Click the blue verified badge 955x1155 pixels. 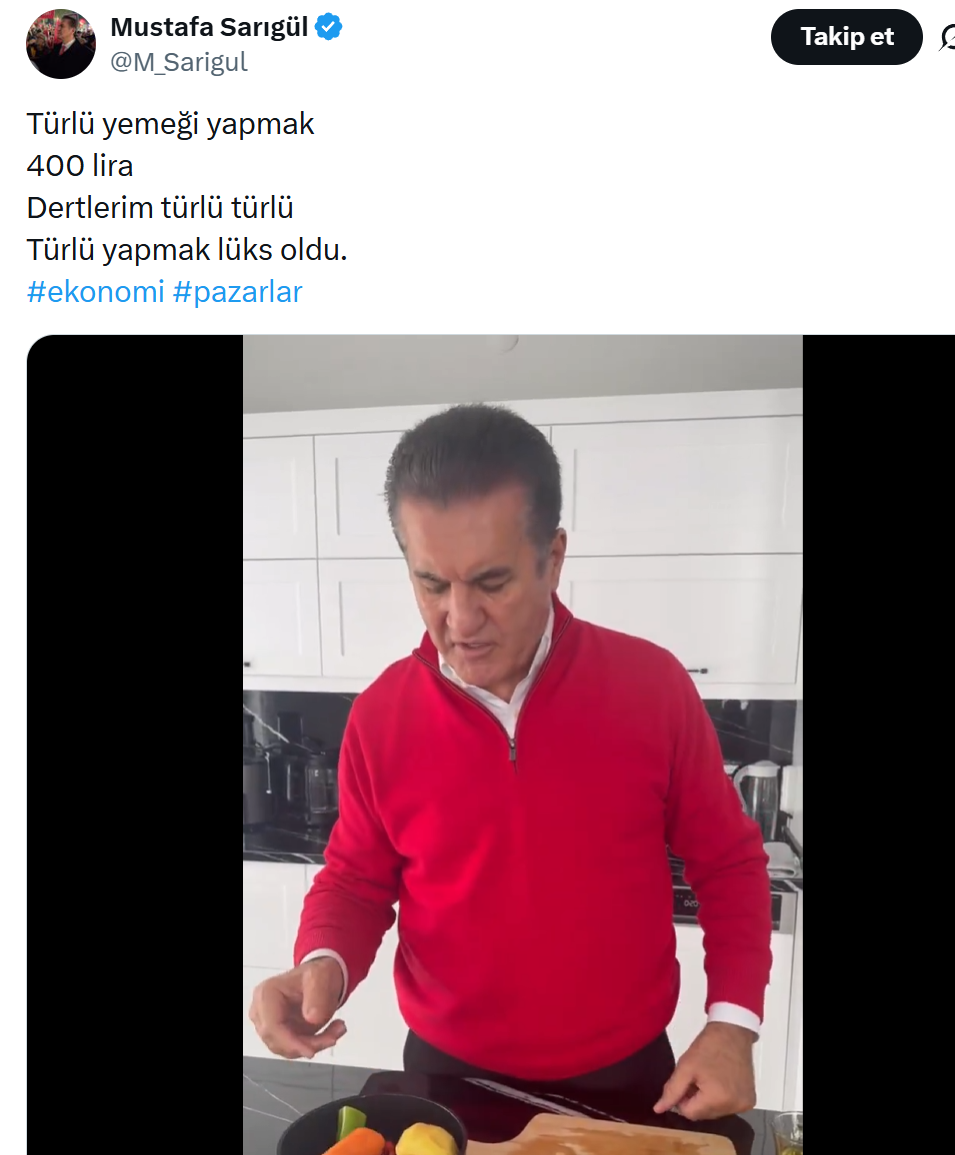[x=329, y=27]
